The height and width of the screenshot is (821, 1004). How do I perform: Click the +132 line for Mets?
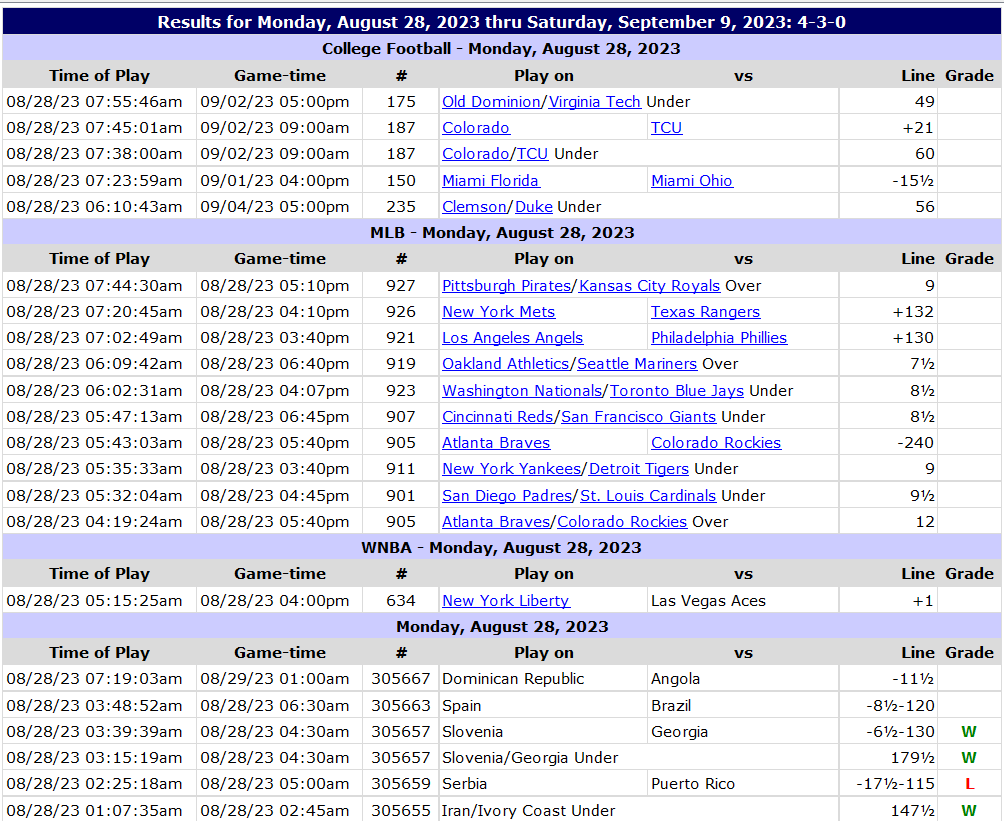point(913,313)
